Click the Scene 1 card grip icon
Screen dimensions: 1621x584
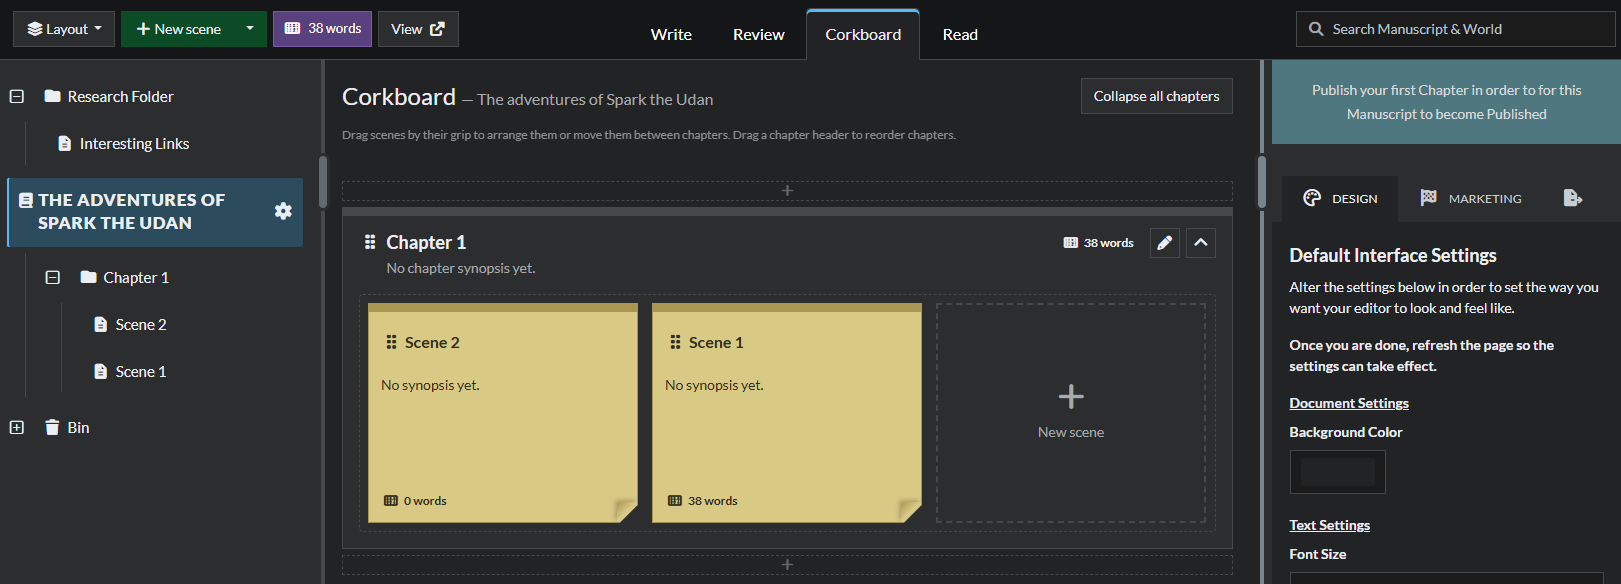[676, 342]
